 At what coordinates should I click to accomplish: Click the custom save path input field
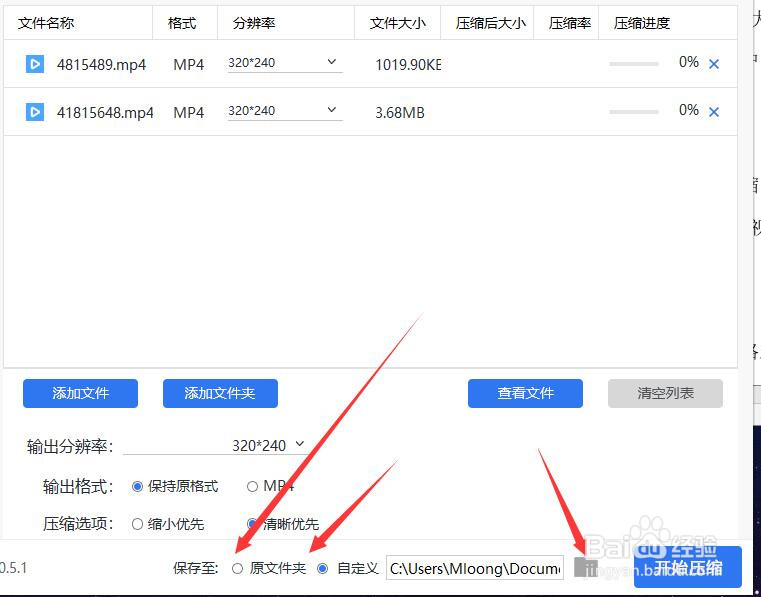(x=475, y=568)
